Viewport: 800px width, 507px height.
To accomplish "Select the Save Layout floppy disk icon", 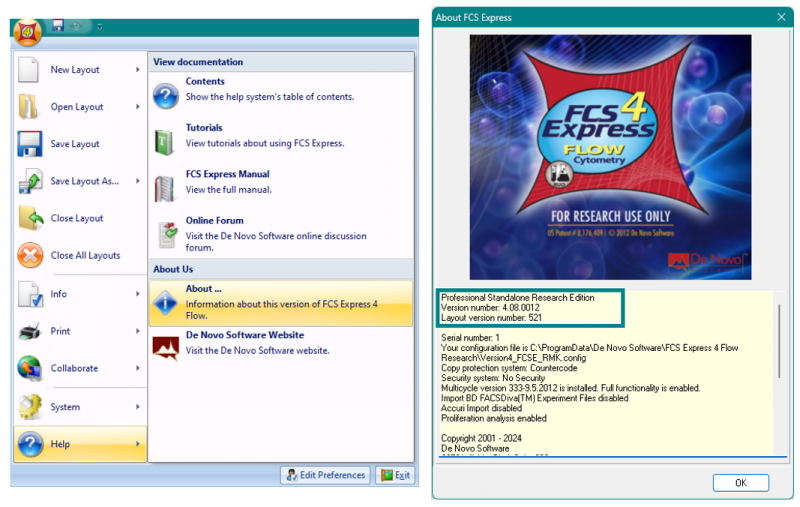I will 31,143.
